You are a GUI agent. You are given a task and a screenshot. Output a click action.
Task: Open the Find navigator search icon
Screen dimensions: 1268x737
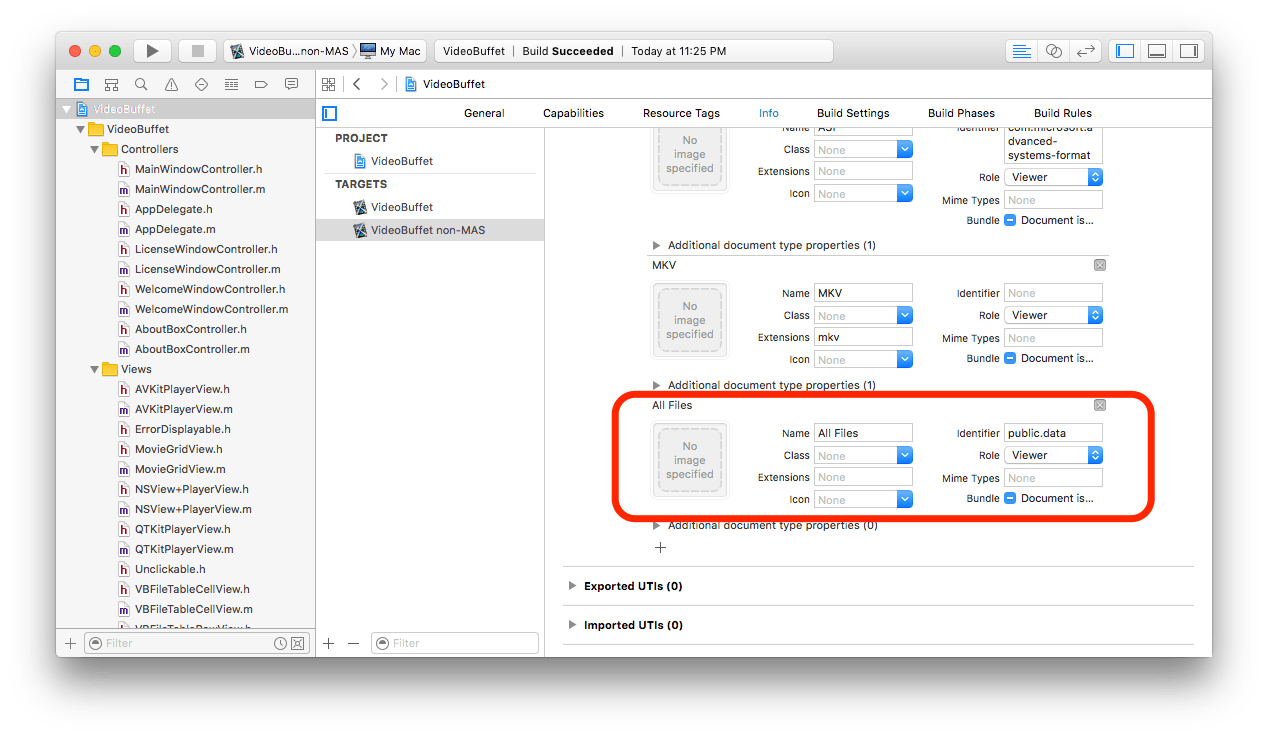click(x=141, y=84)
